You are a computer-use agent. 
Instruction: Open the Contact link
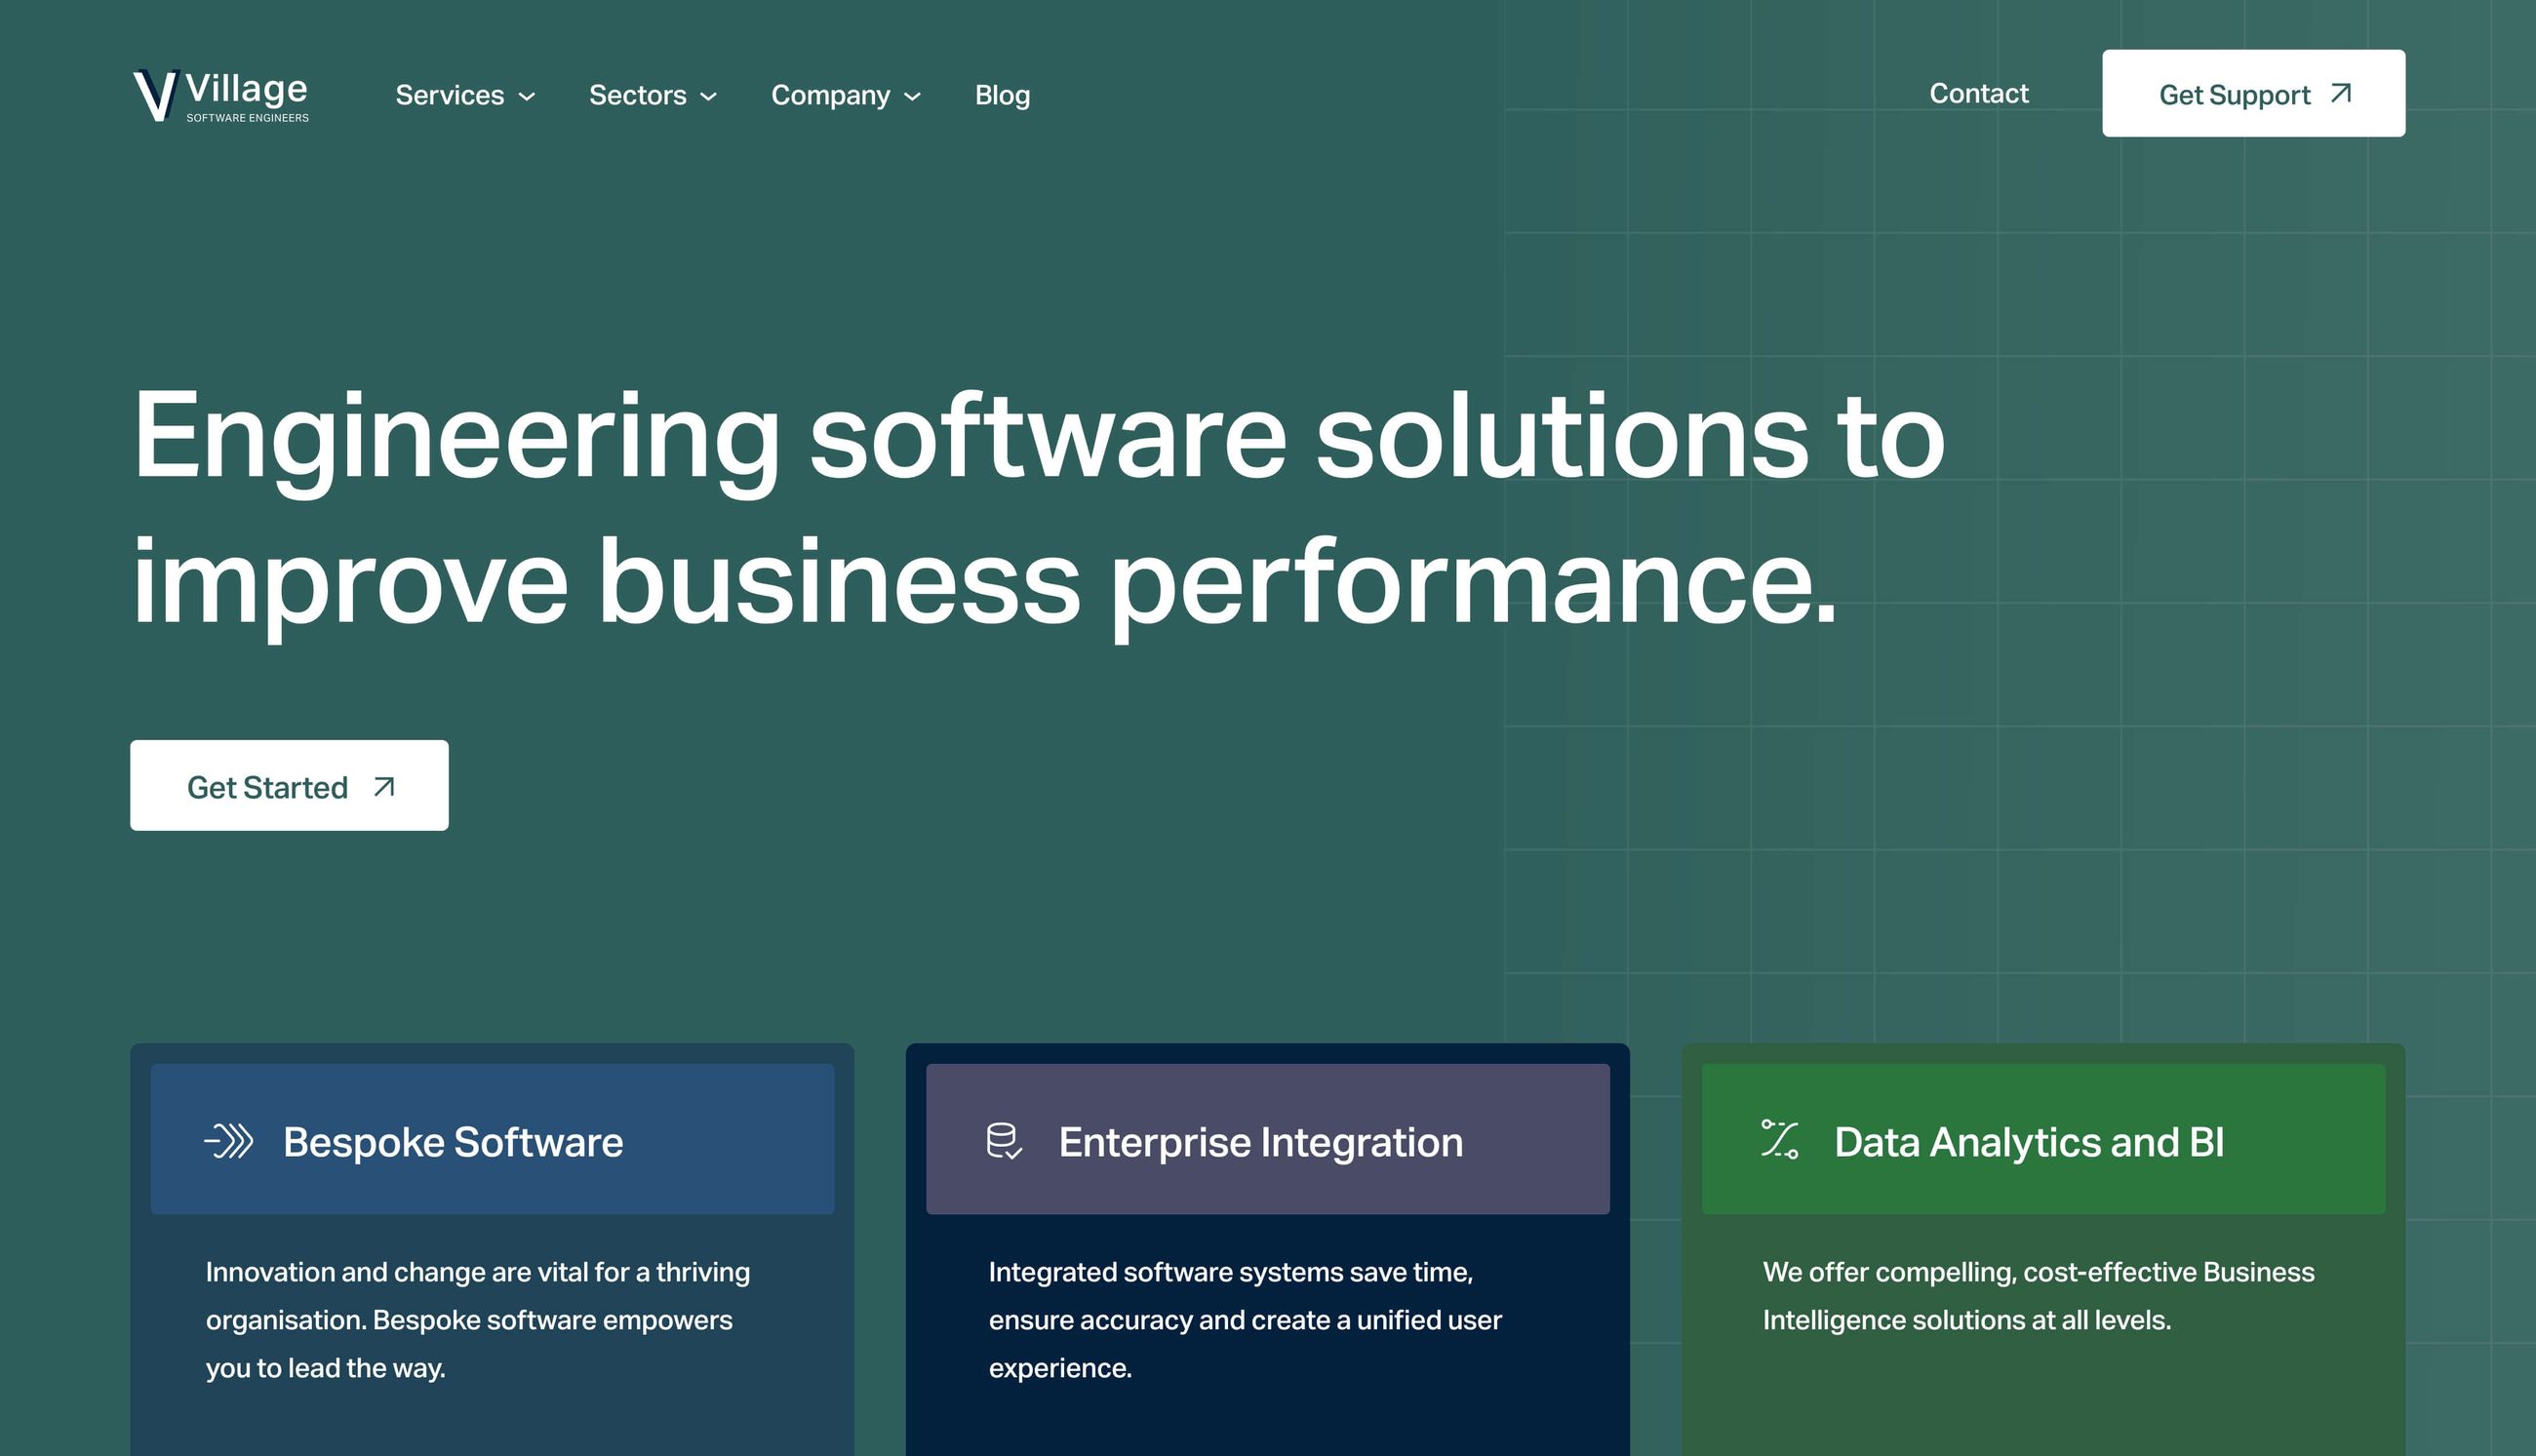click(x=1978, y=93)
